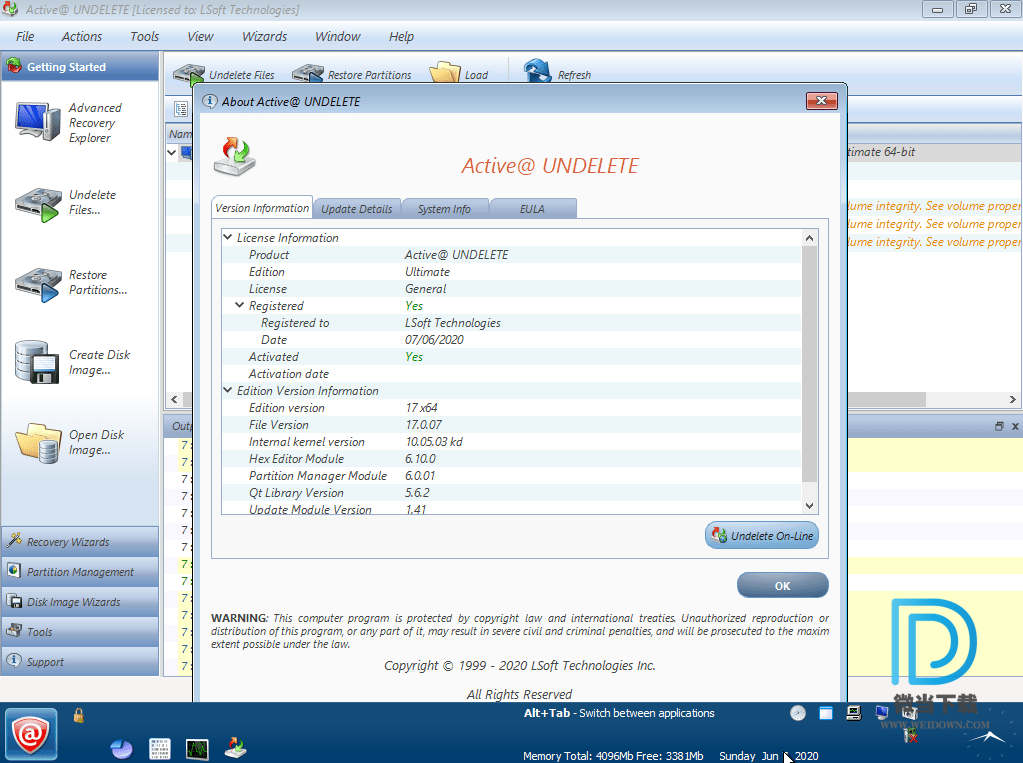Launch Undelete Files from the Getting Started panel
The width and height of the screenshot is (1023, 763).
(65, 203)
